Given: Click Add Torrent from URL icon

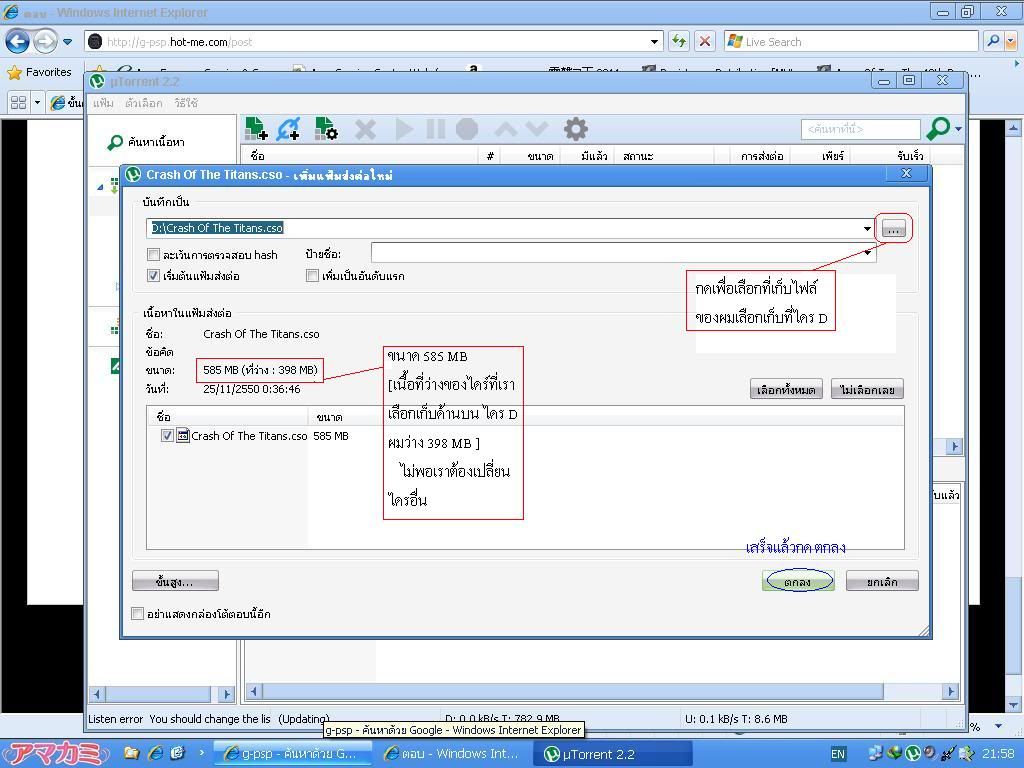Looking at the screenshot, I should point(288,129).
